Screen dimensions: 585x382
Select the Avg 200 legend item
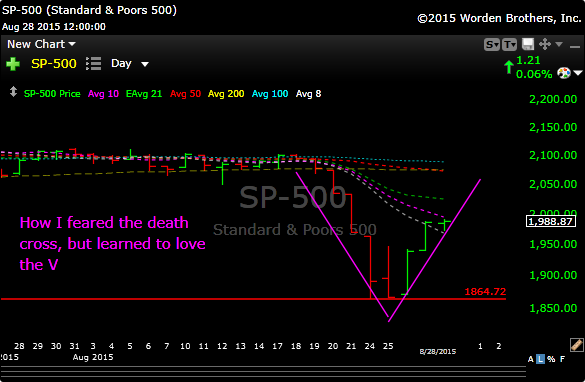pyautogui.click(x=226, y=94)
